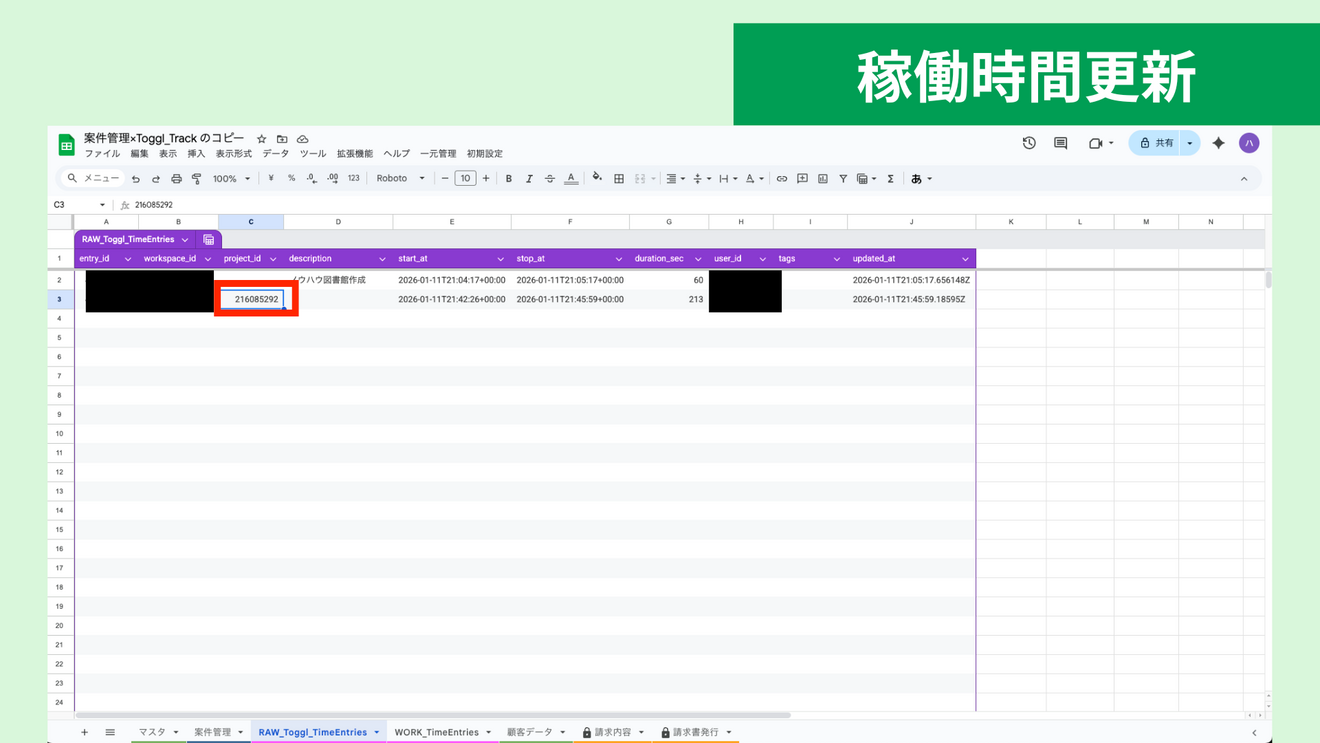Open the zoom 100% dropdown
Viewport: 1320px width, 743px height.
coord(231,179)
